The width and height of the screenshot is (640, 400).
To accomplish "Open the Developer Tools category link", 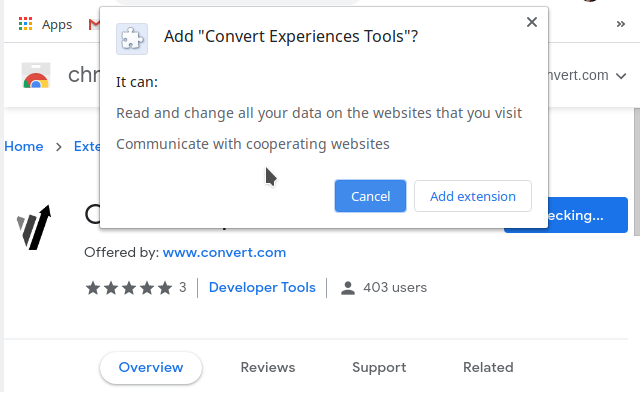I will [262, 287].
